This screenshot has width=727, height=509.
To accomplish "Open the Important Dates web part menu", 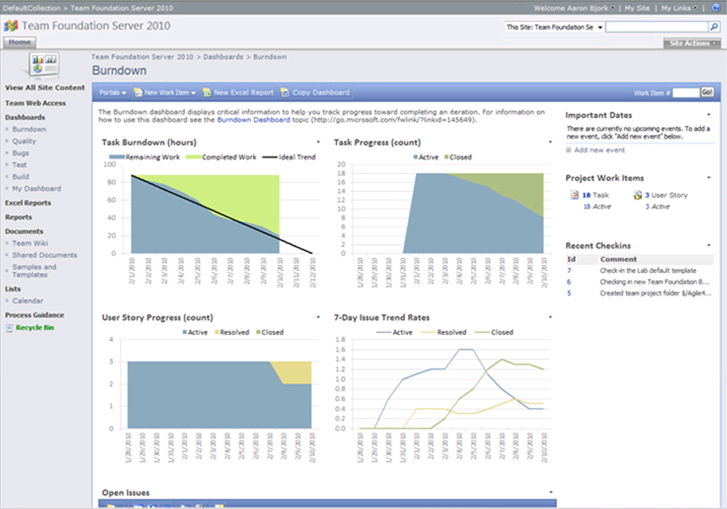I will coord(709,115).
